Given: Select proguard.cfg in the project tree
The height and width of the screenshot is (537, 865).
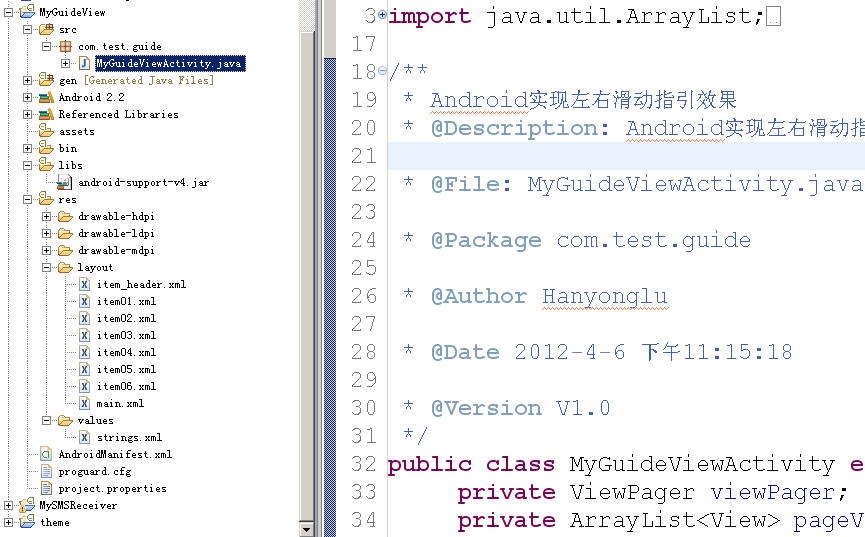Looking at the screenshot, I should [x=94, y=471].
